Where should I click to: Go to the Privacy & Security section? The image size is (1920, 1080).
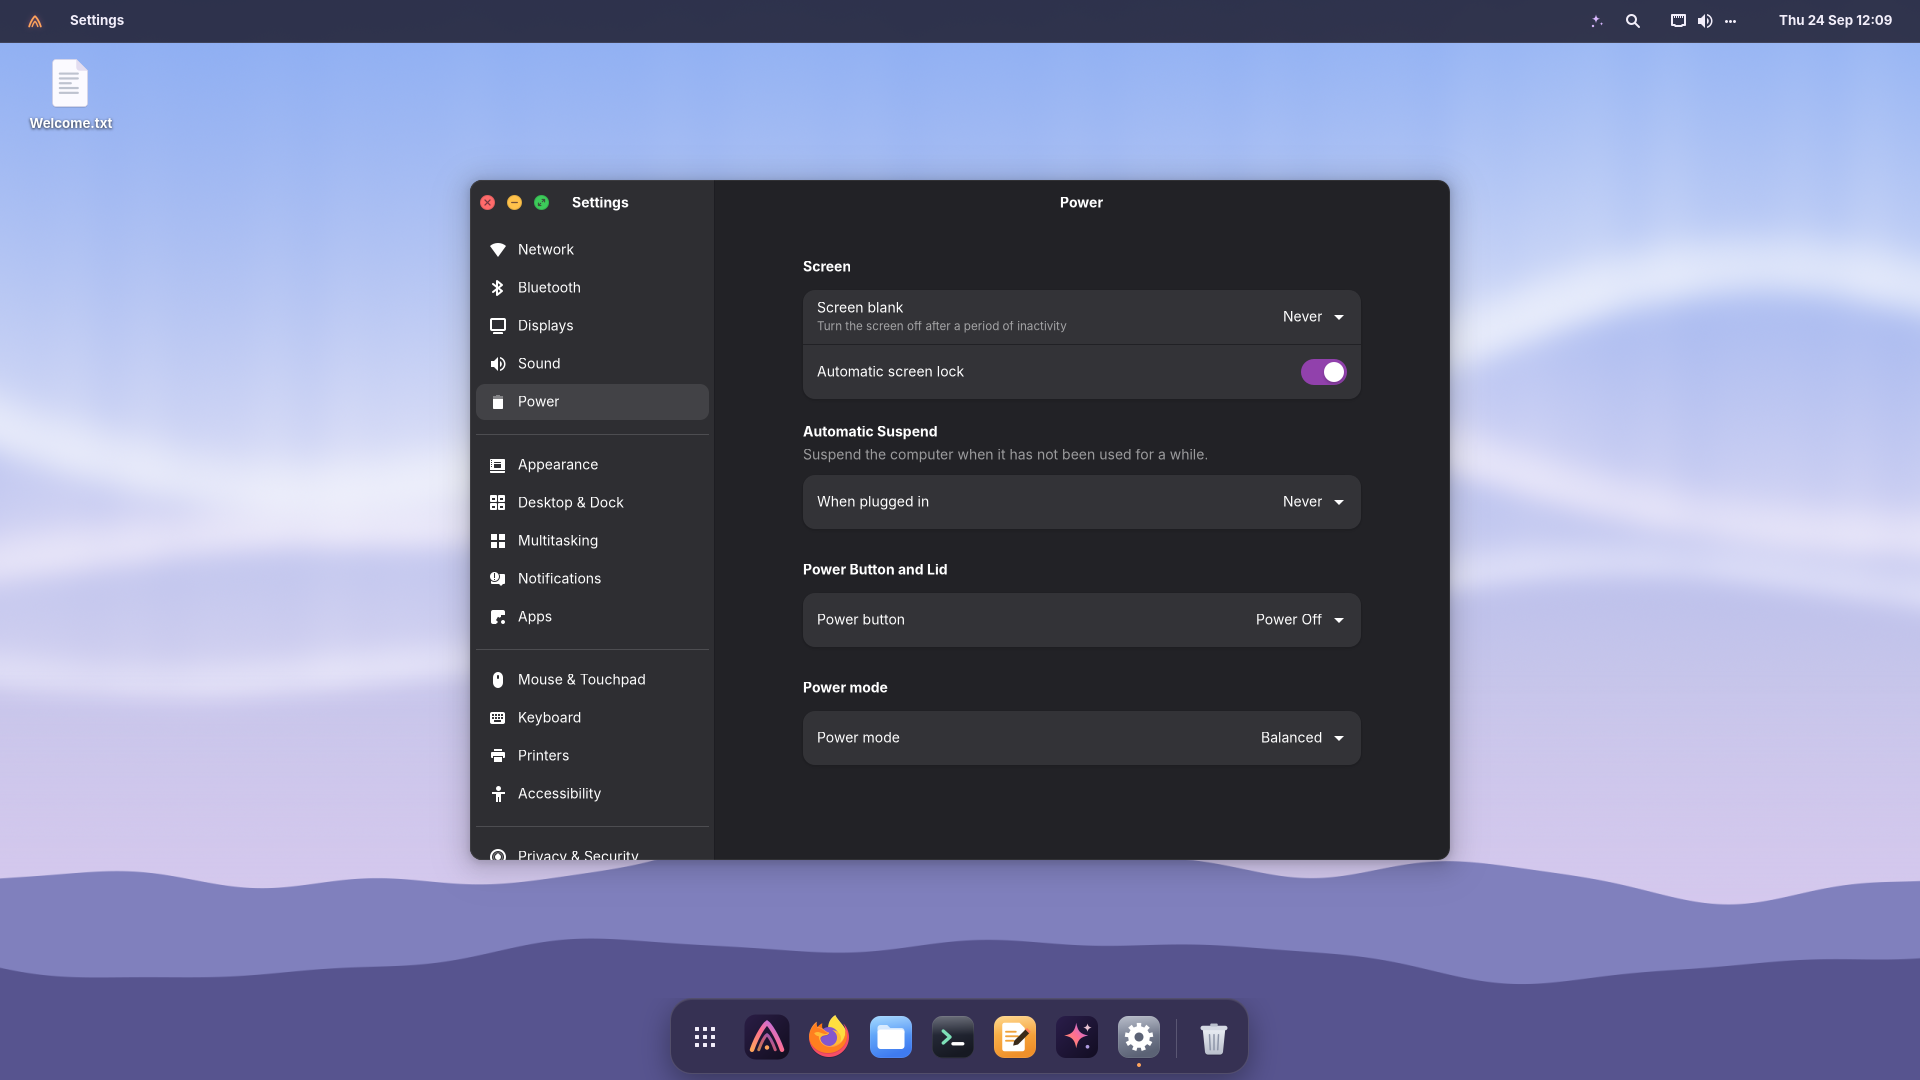pos(592,851)
